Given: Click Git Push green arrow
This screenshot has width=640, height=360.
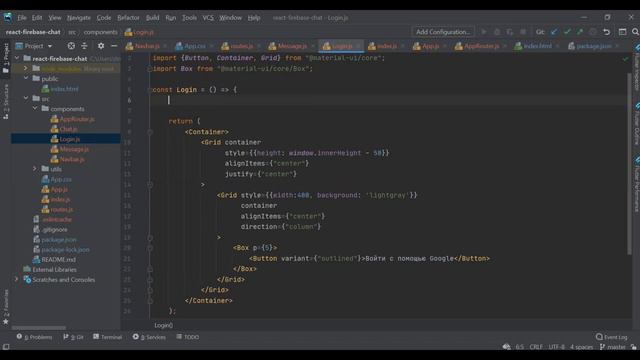Looking at the screenshot, I should (x=580, y=32).
